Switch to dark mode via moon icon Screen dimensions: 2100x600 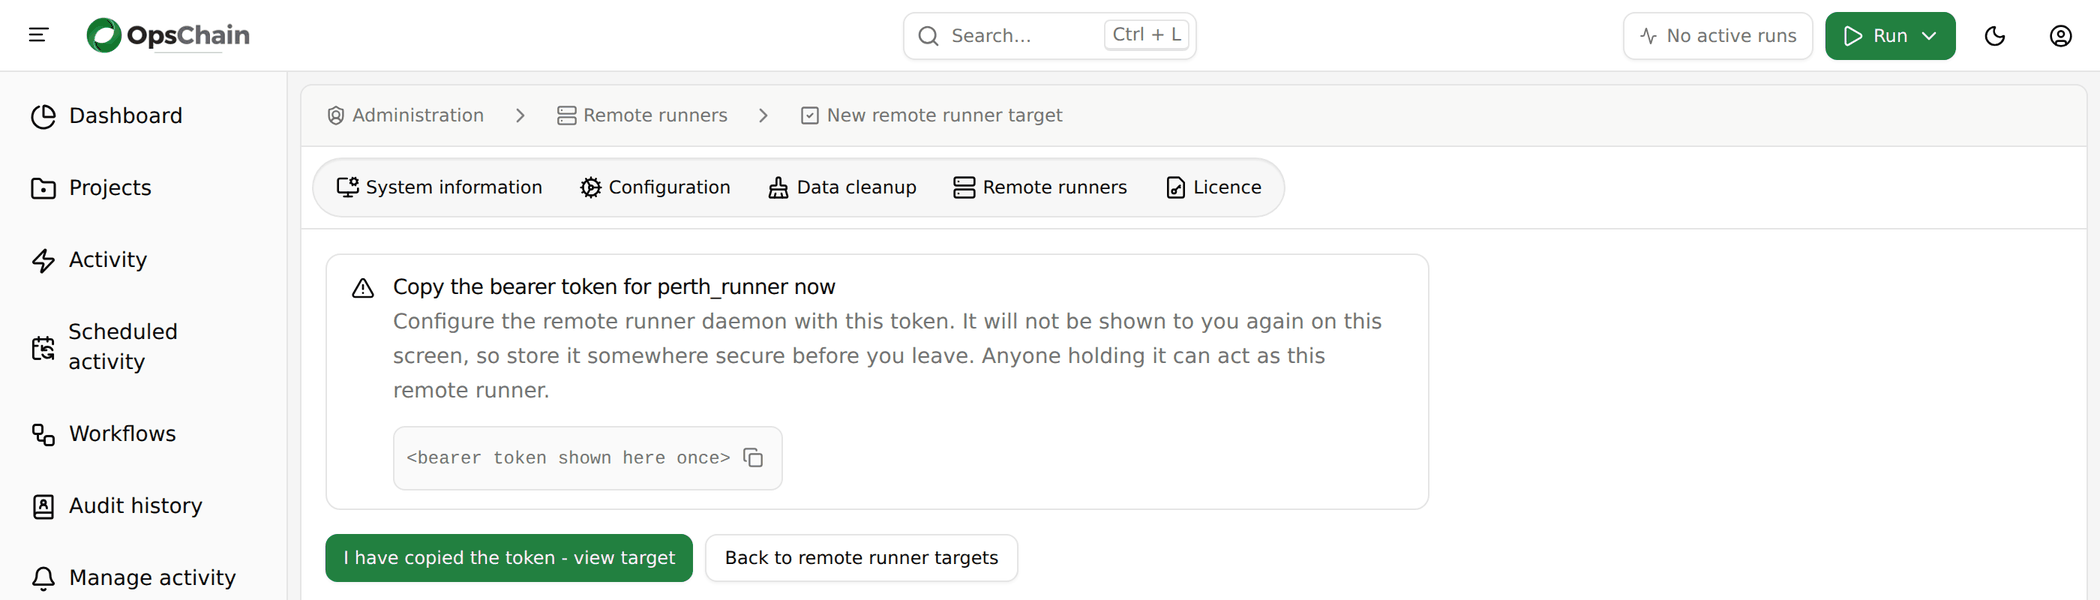point(1995,36)
